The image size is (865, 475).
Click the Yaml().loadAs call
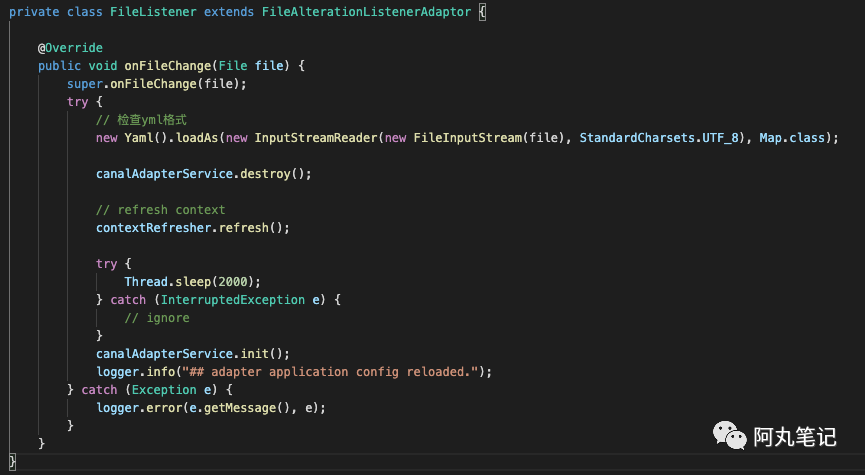(171, 138)
